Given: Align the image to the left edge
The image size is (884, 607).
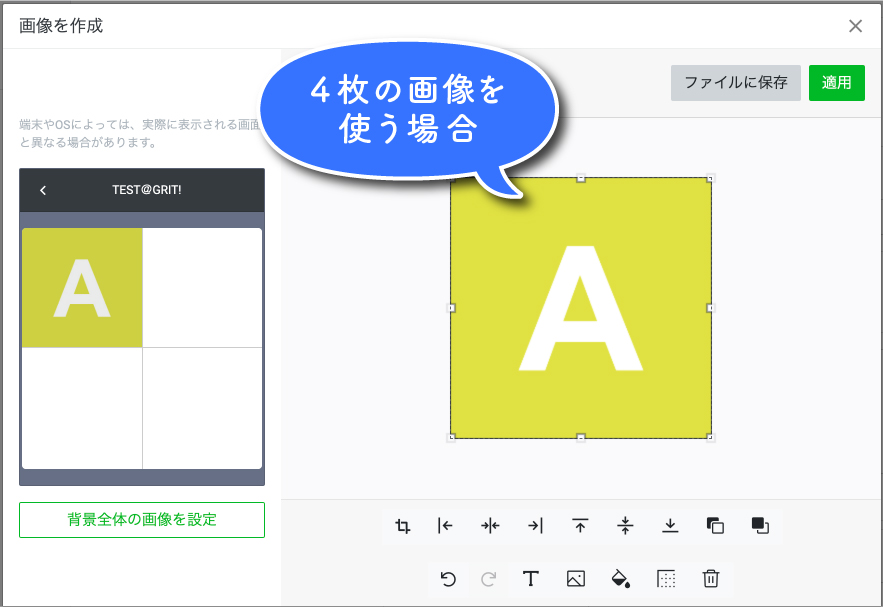Looking at the screenshot, I should (446, 526).
